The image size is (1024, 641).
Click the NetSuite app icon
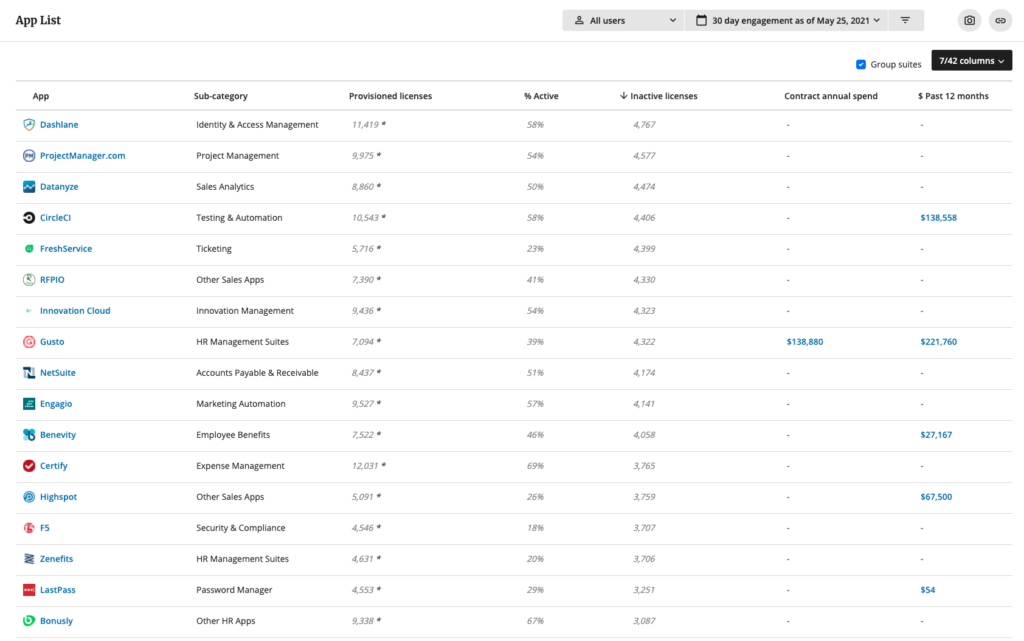[29, 373]
